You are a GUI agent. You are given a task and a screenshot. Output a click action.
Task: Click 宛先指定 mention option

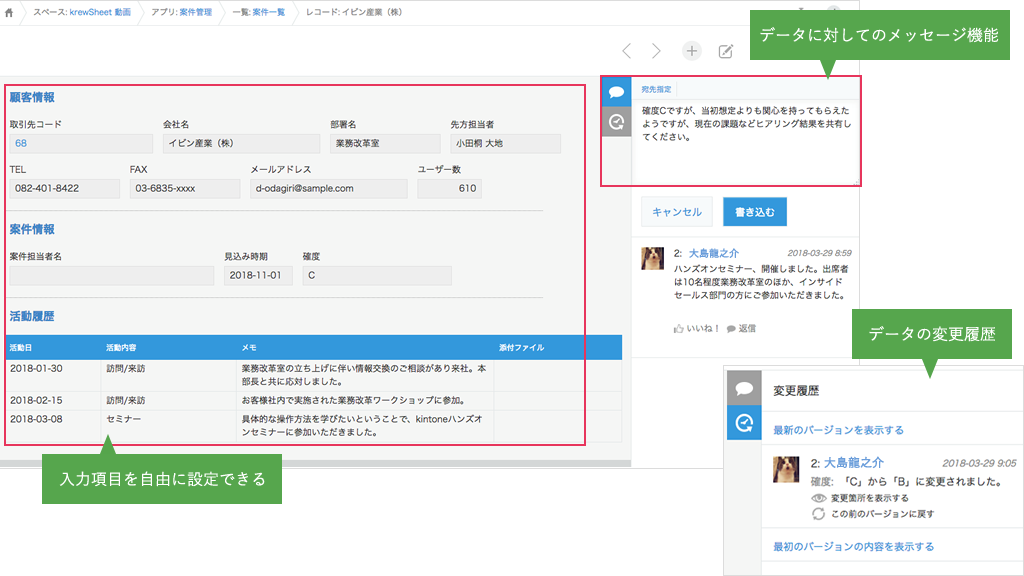656,89
